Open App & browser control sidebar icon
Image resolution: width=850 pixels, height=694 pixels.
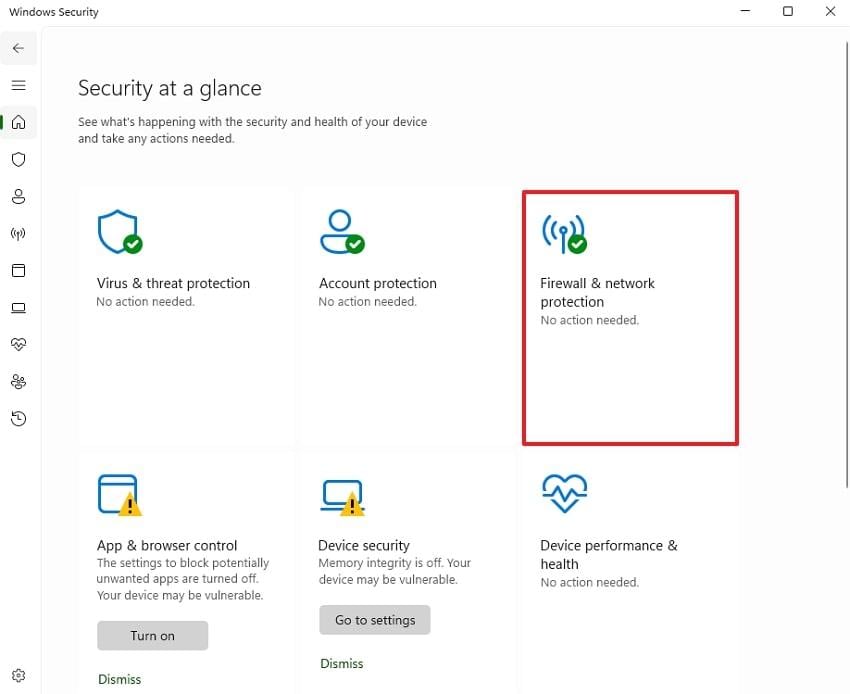tap(18, 271)
